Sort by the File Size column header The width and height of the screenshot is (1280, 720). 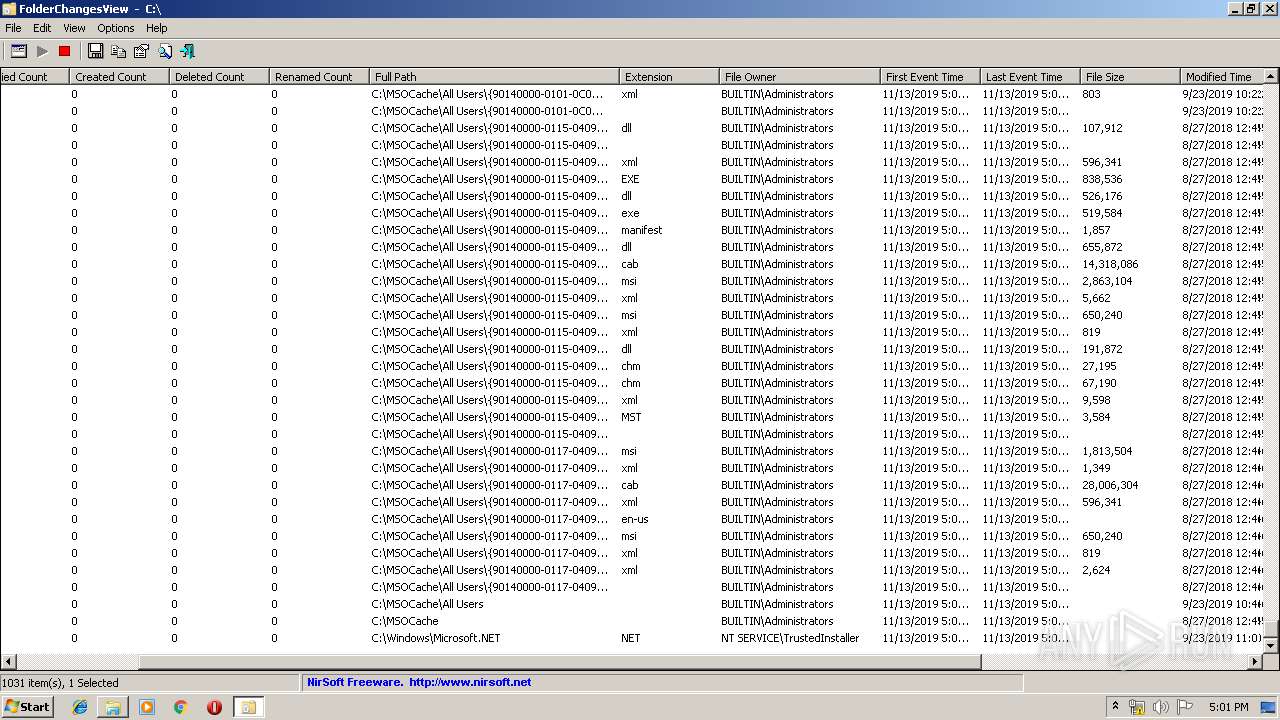[x=1130, y=76]
